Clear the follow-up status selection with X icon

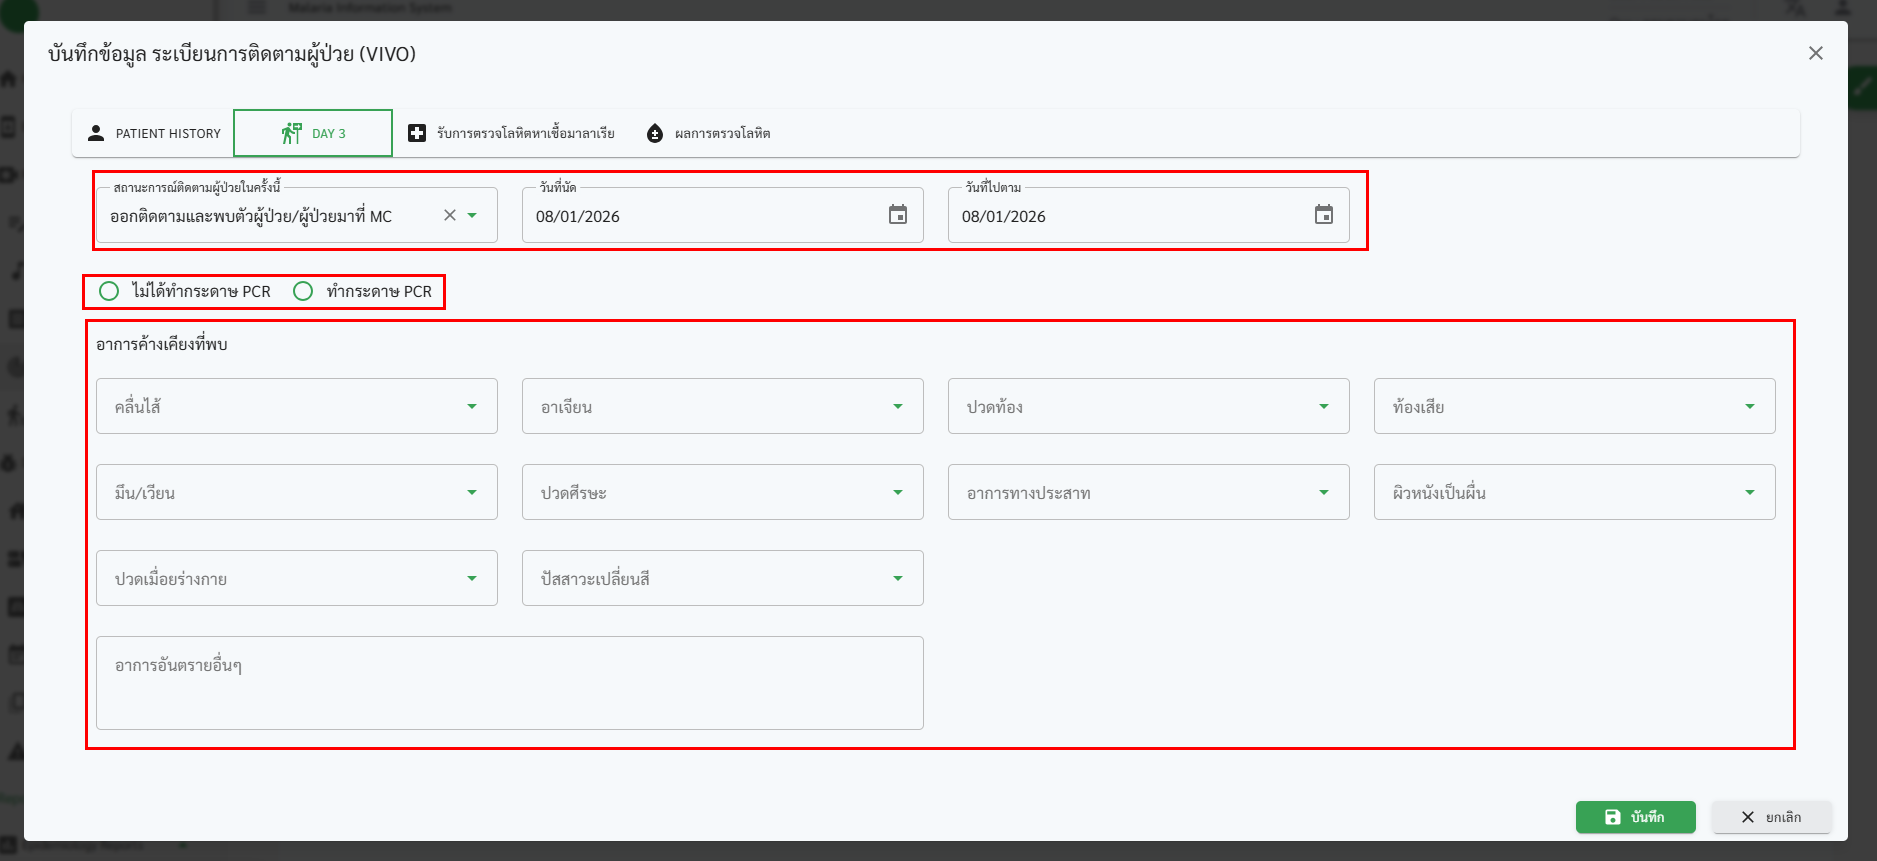(x=450, y=215)
